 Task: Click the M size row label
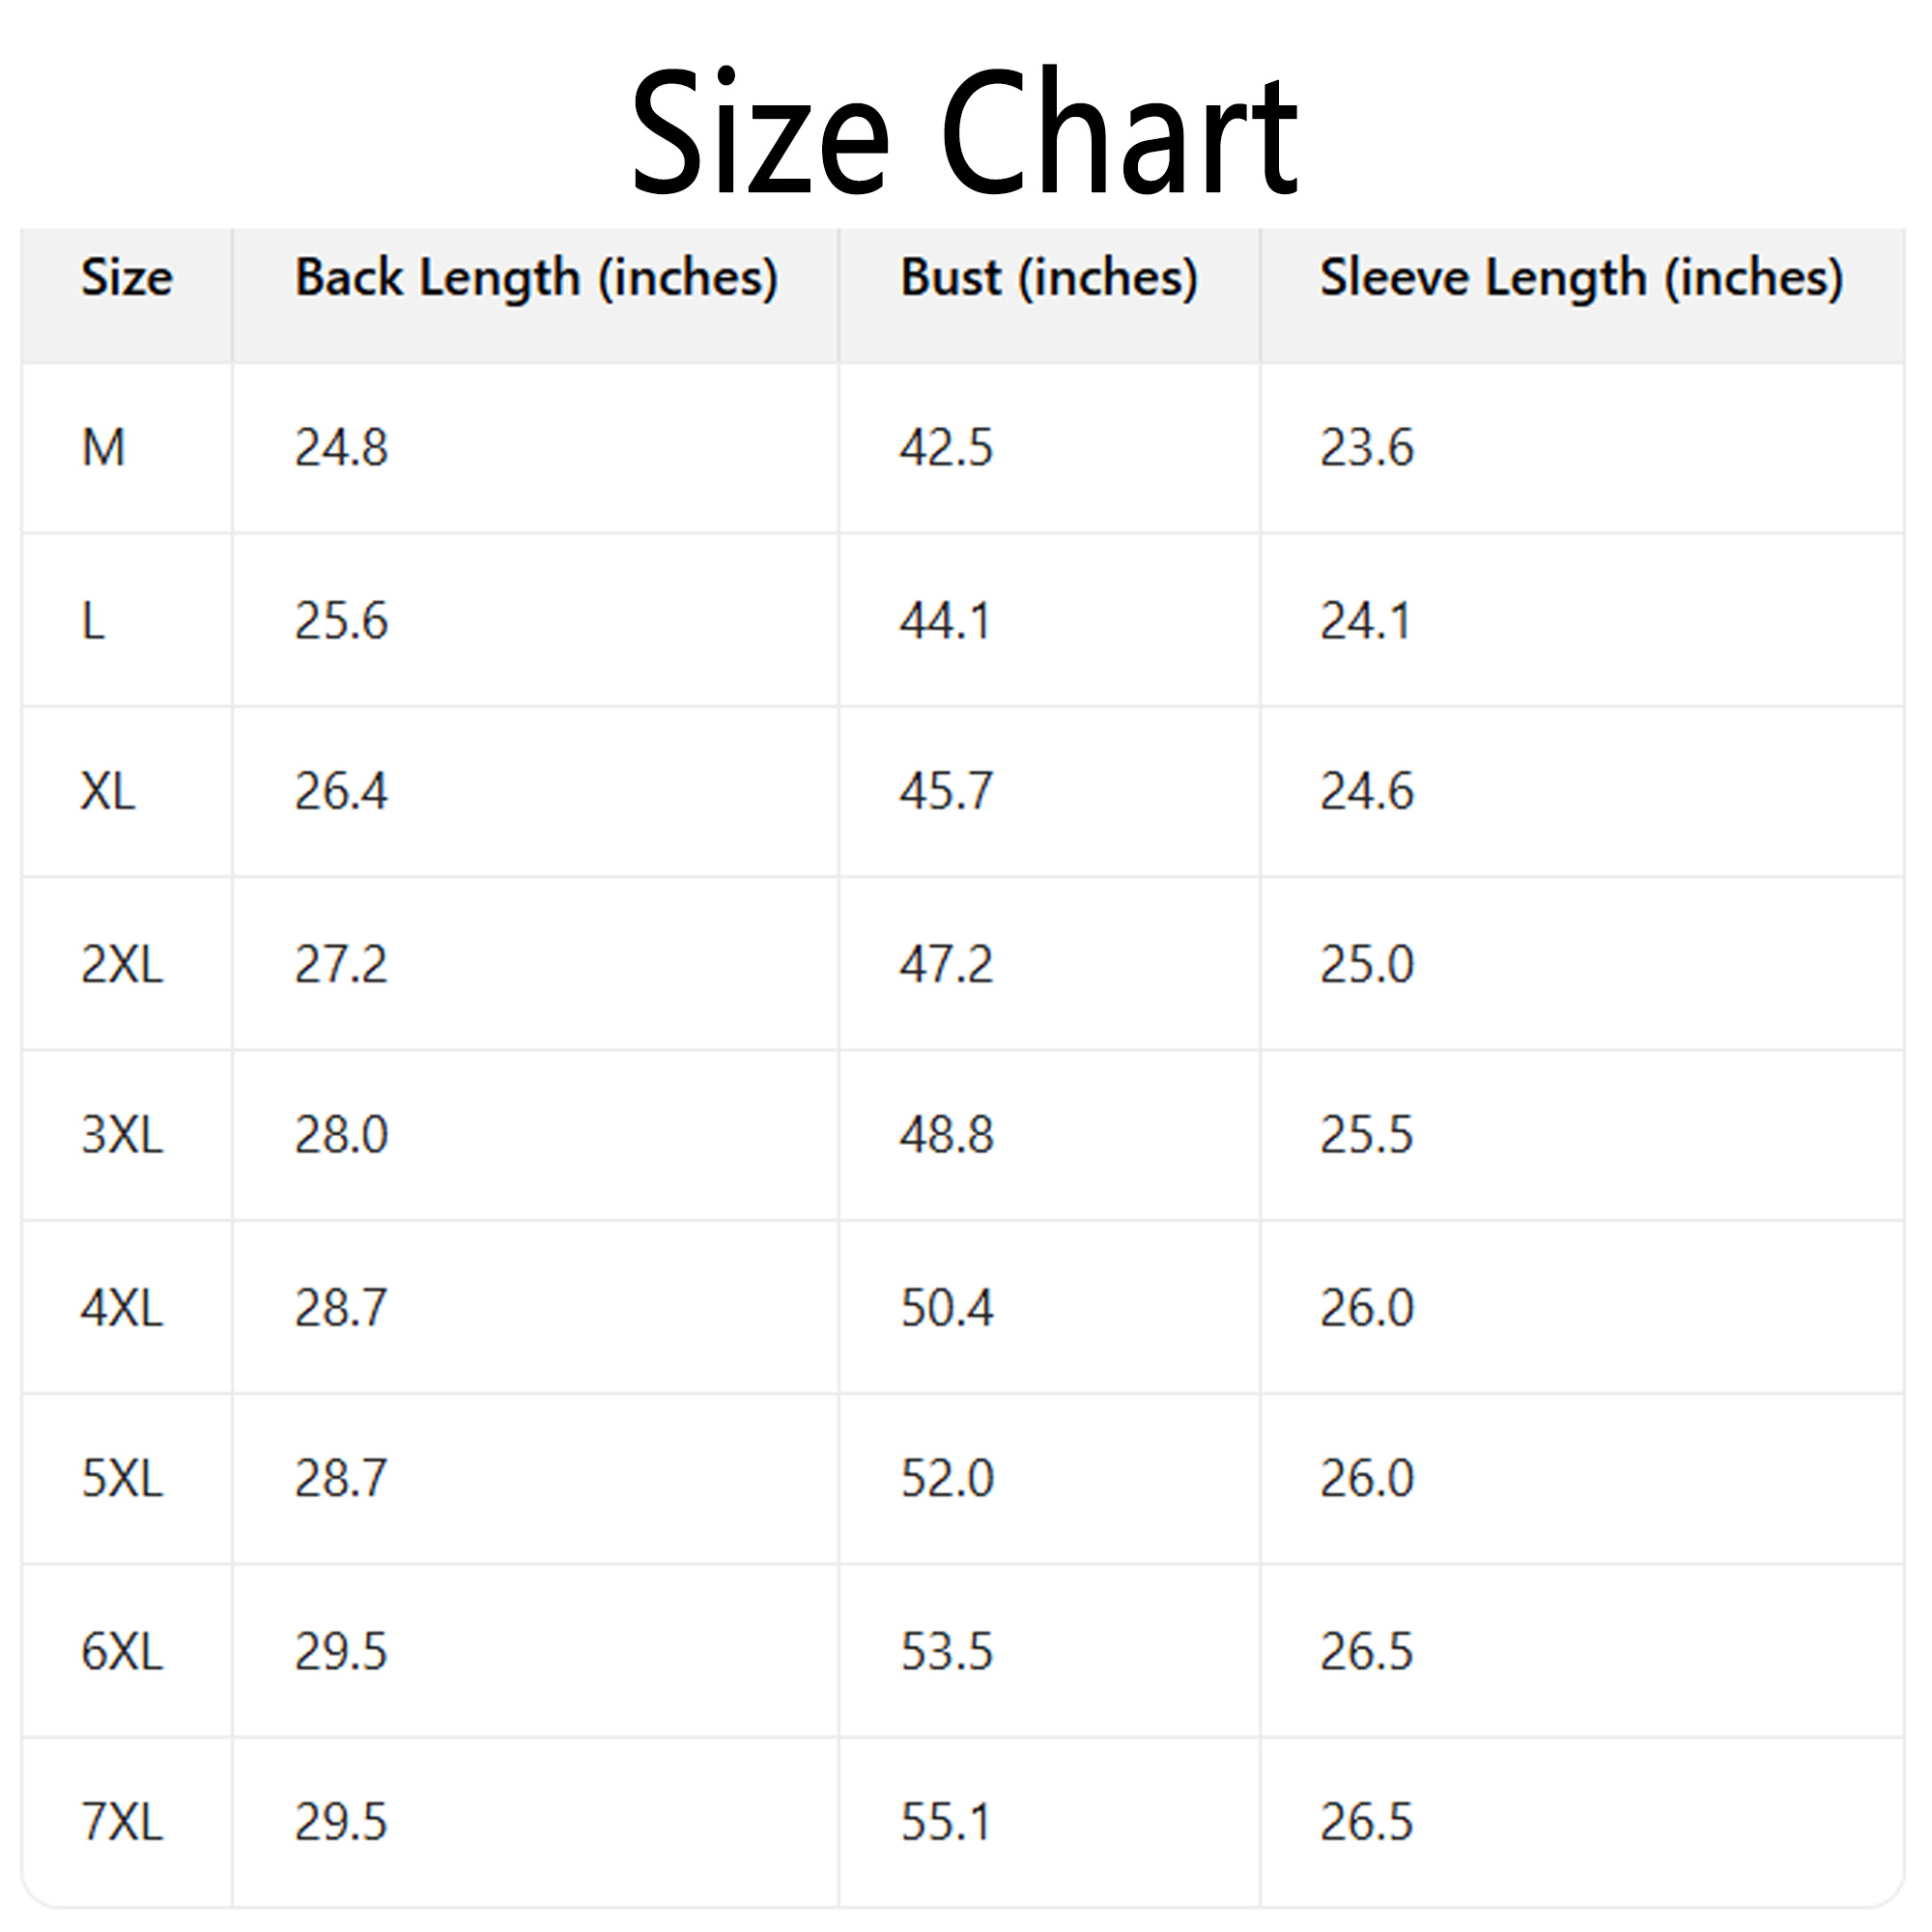tap(103, 447)
